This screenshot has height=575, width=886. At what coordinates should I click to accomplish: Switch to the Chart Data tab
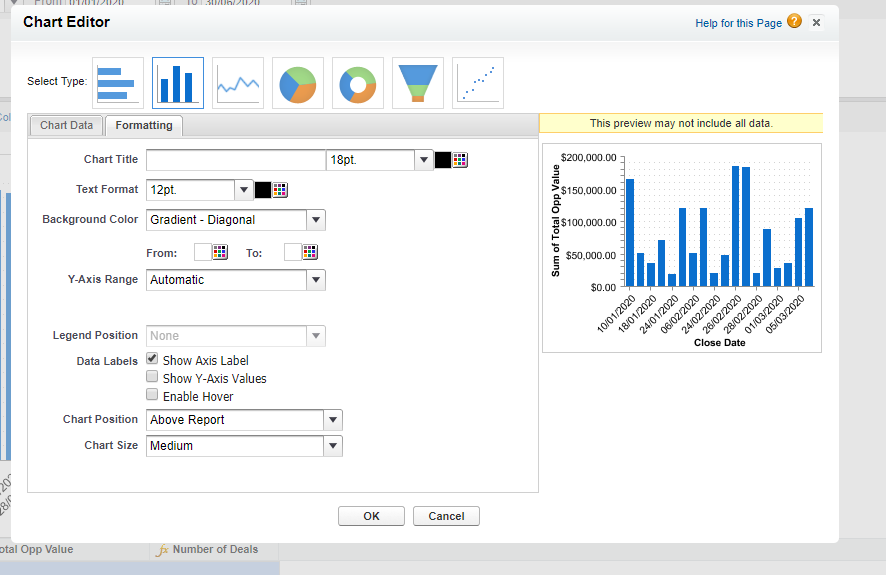pos(67,125)
